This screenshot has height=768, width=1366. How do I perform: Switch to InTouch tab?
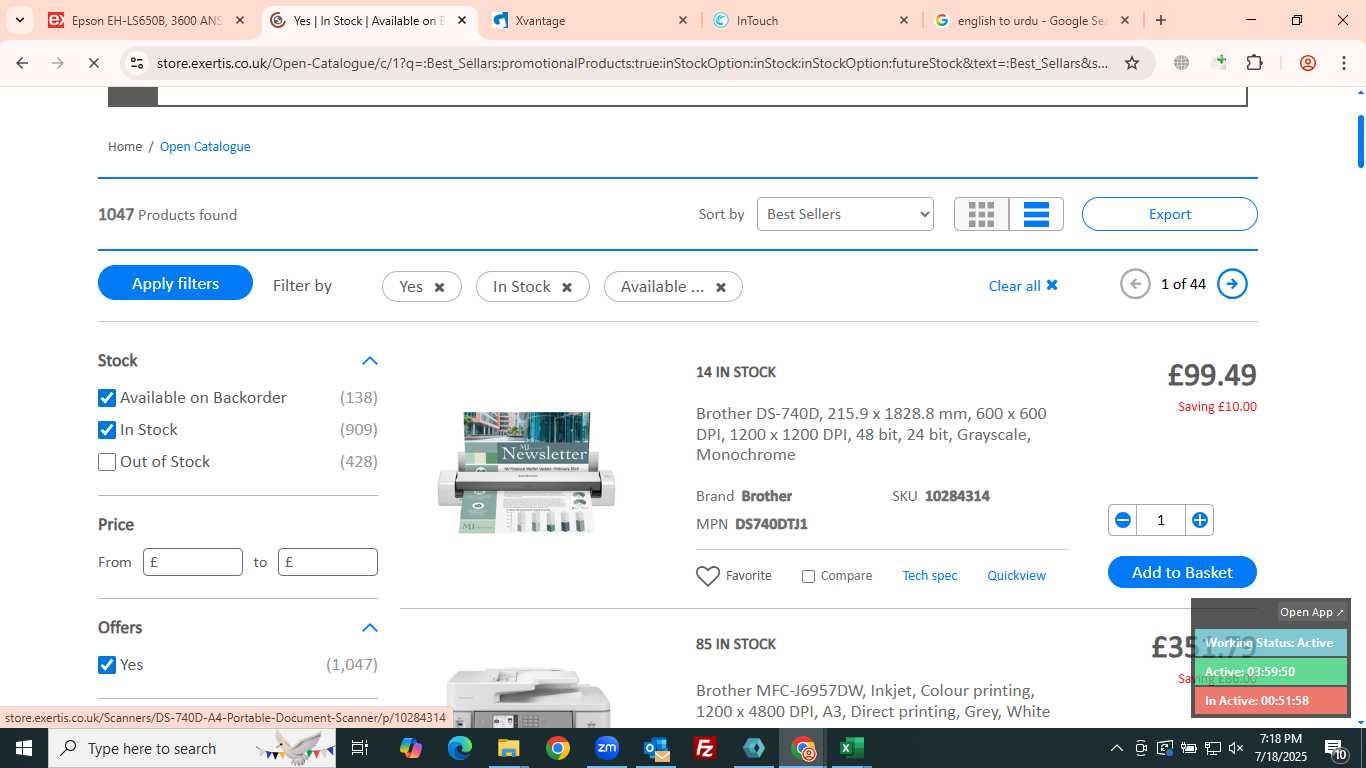[811, 20]
